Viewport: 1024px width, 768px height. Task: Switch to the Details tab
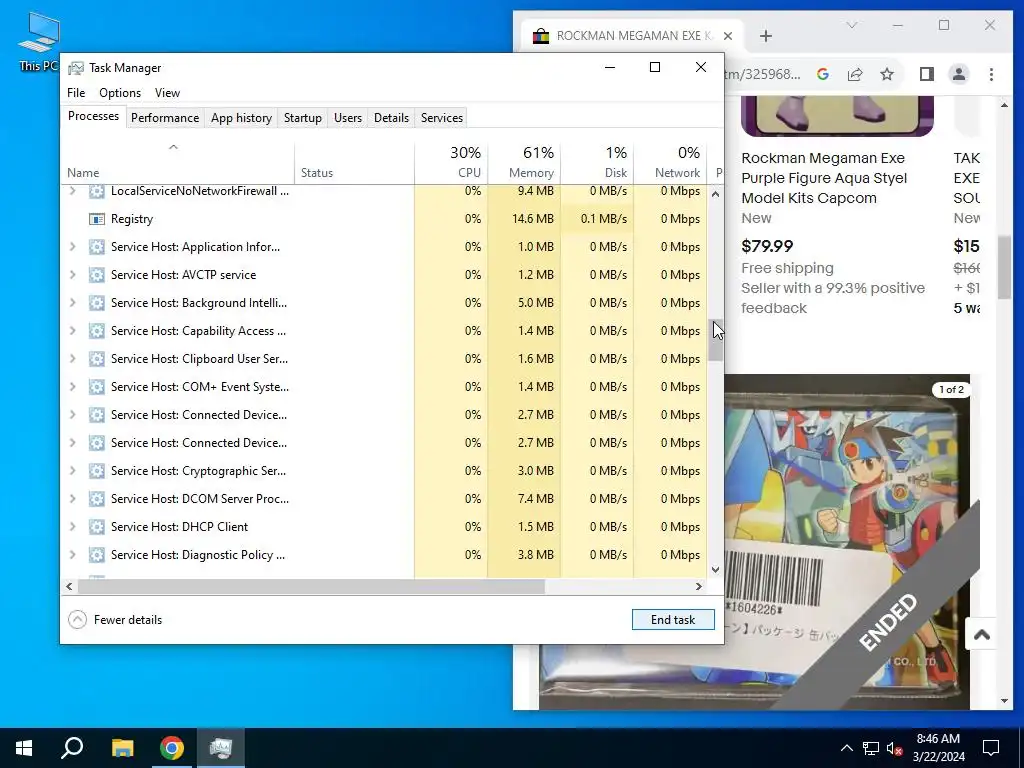[x=391, y=118]
